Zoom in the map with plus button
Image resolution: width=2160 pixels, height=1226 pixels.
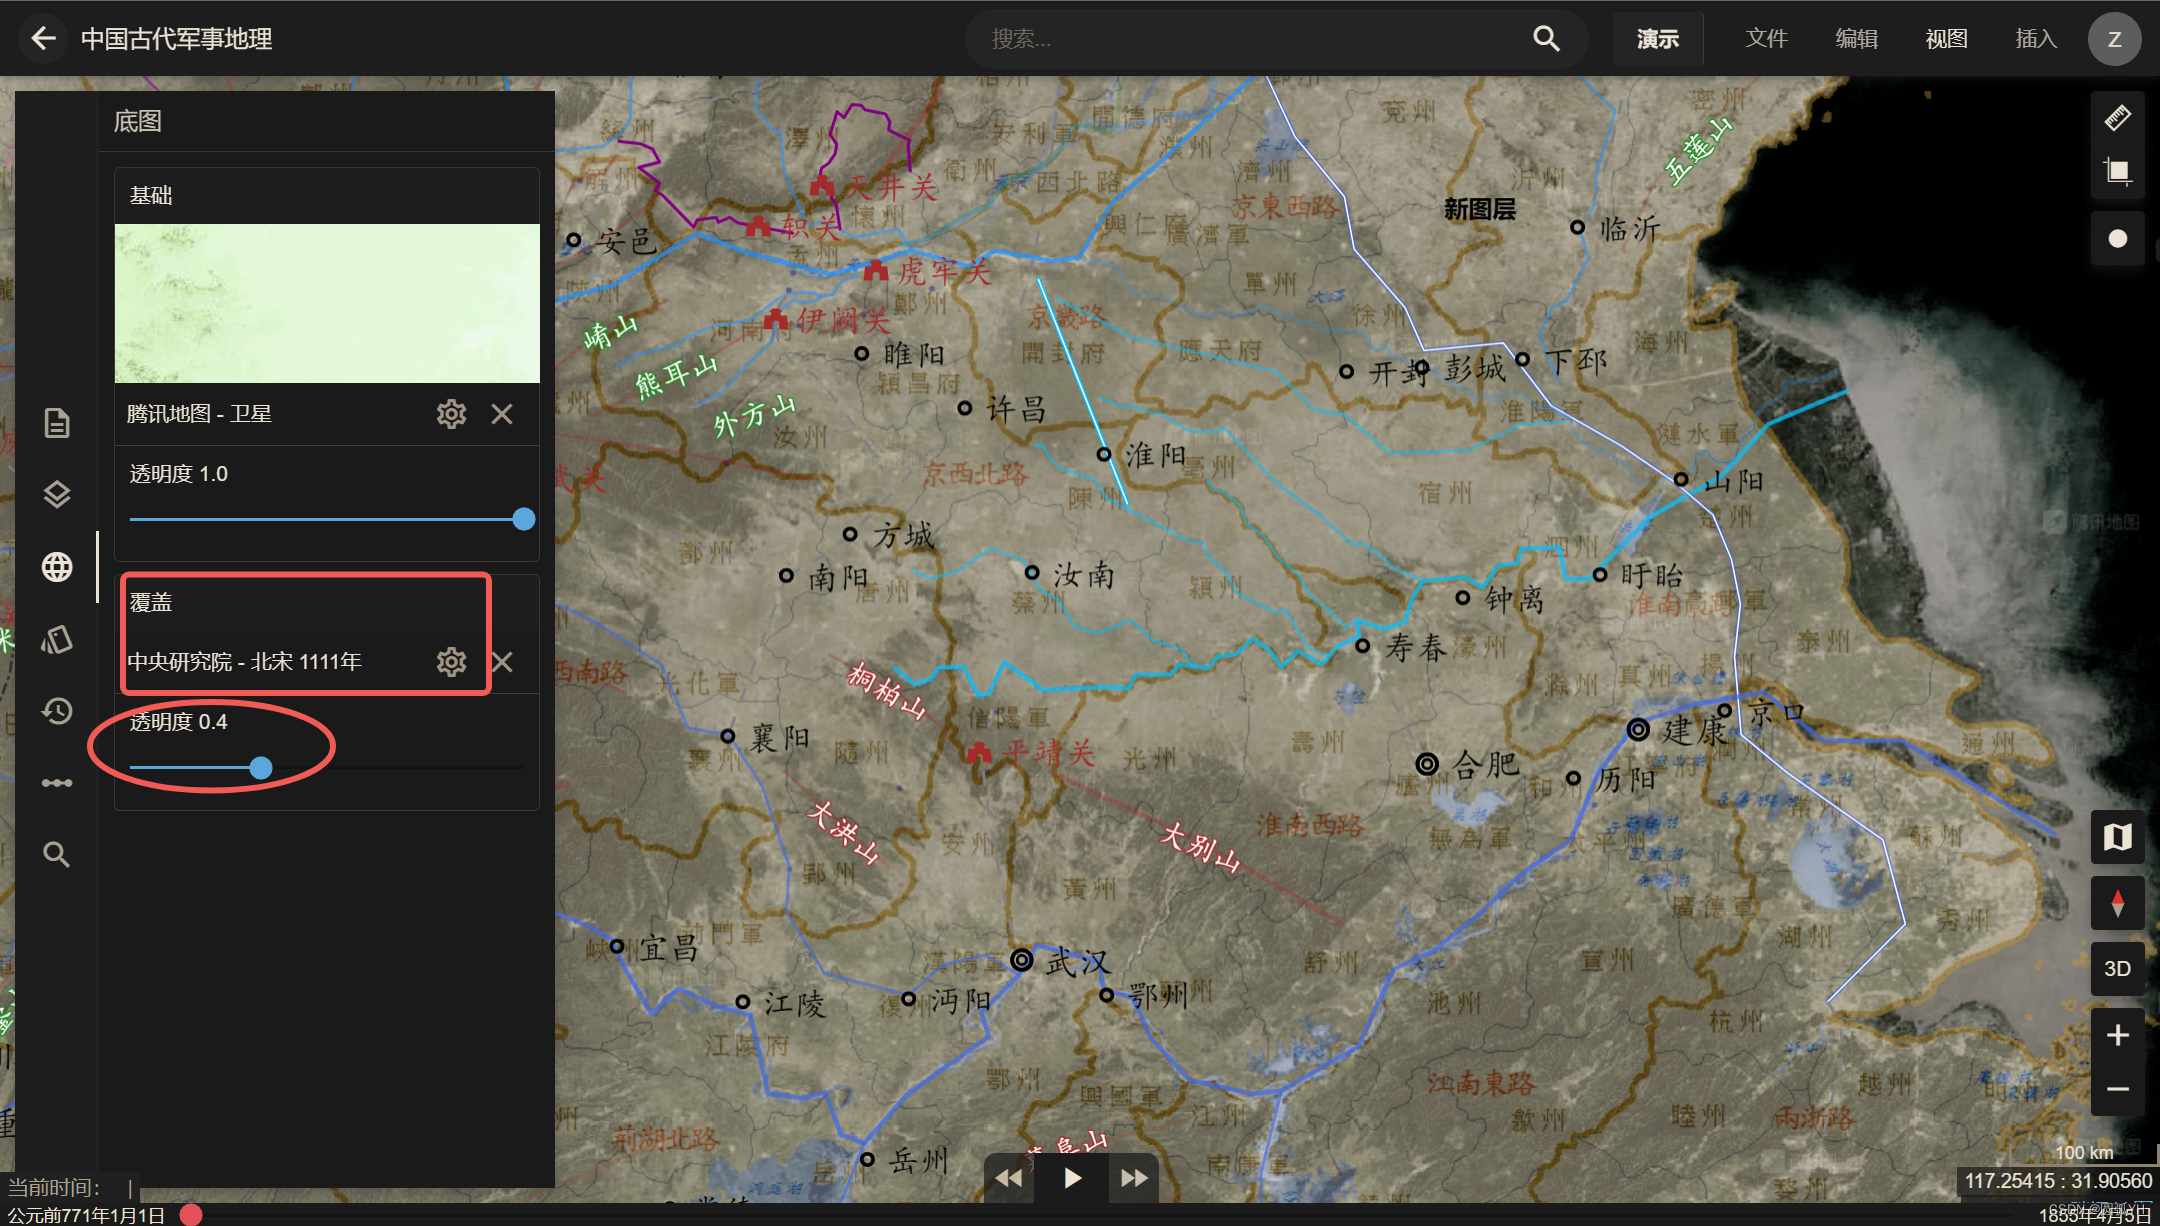(x=2117, y=1035)
